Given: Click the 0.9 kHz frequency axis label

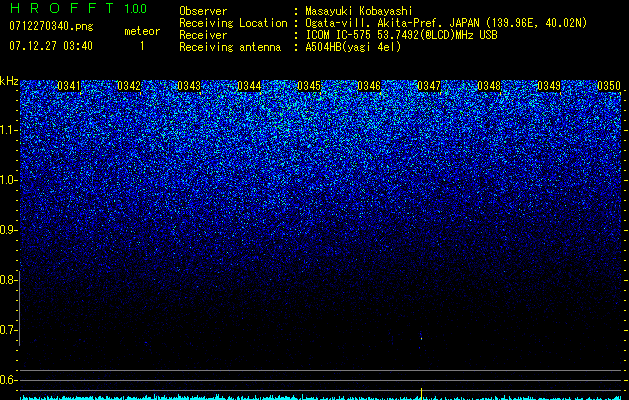Looking at the screenshot, I should point(8,230).
